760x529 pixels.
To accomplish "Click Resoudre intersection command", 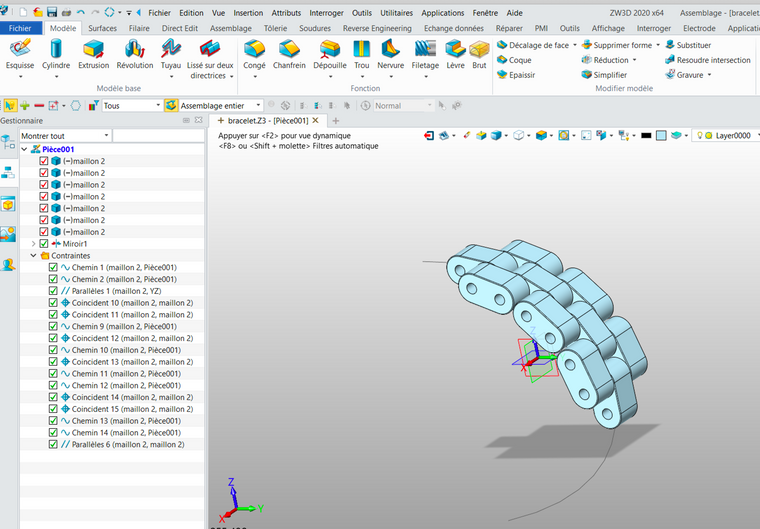I will 708,60.
